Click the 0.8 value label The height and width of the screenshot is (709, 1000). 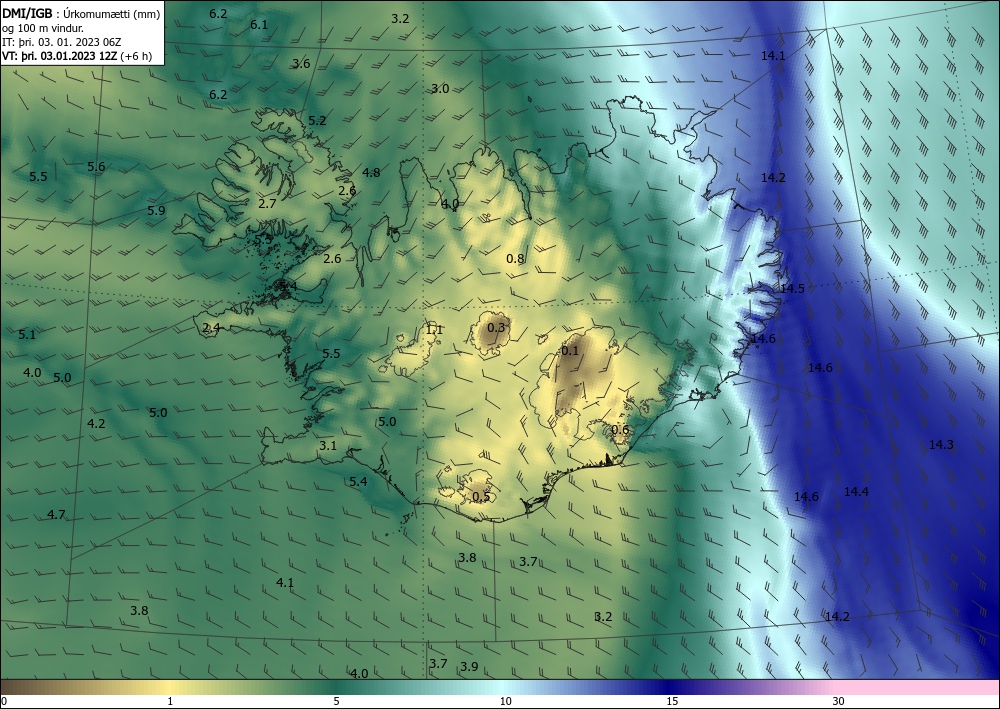(515, 258)
